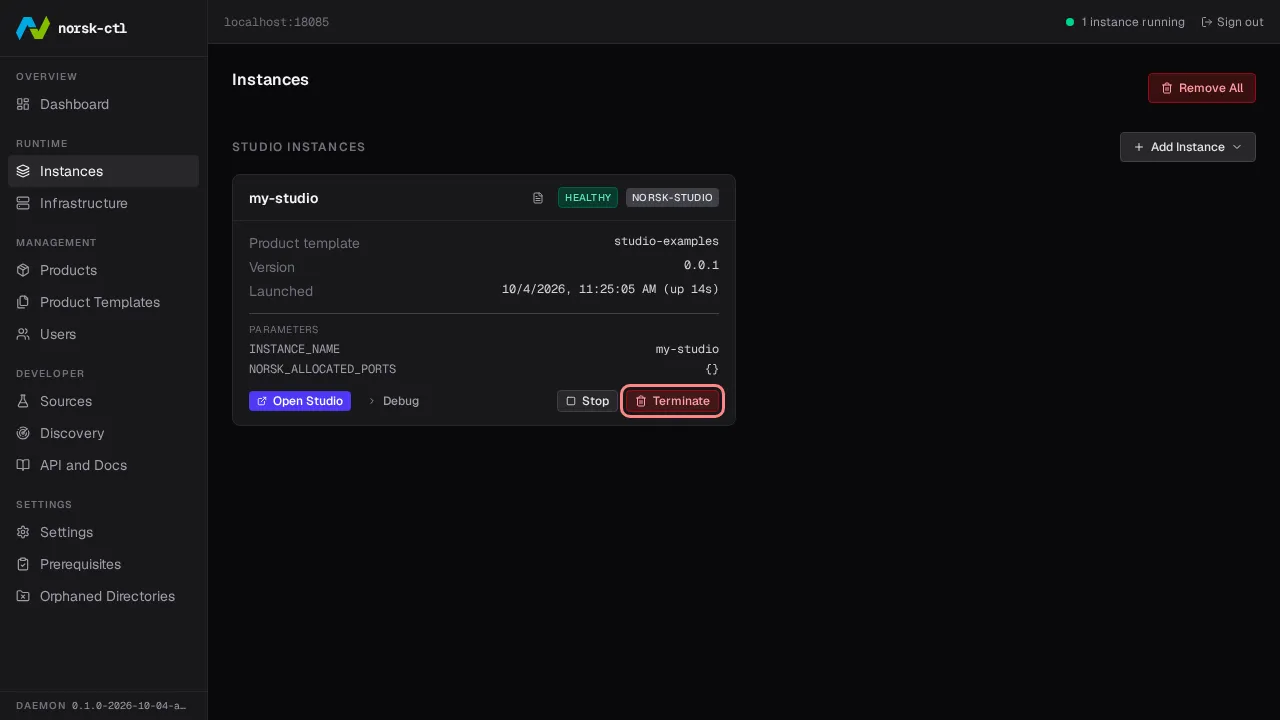1280x720 pixels.
Task: Click the Sign out arrow icon
Action: point(1207,22)
